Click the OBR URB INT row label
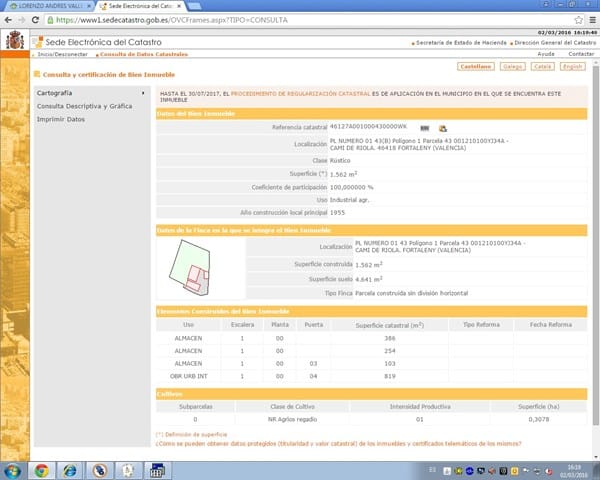 pos(188,376)
